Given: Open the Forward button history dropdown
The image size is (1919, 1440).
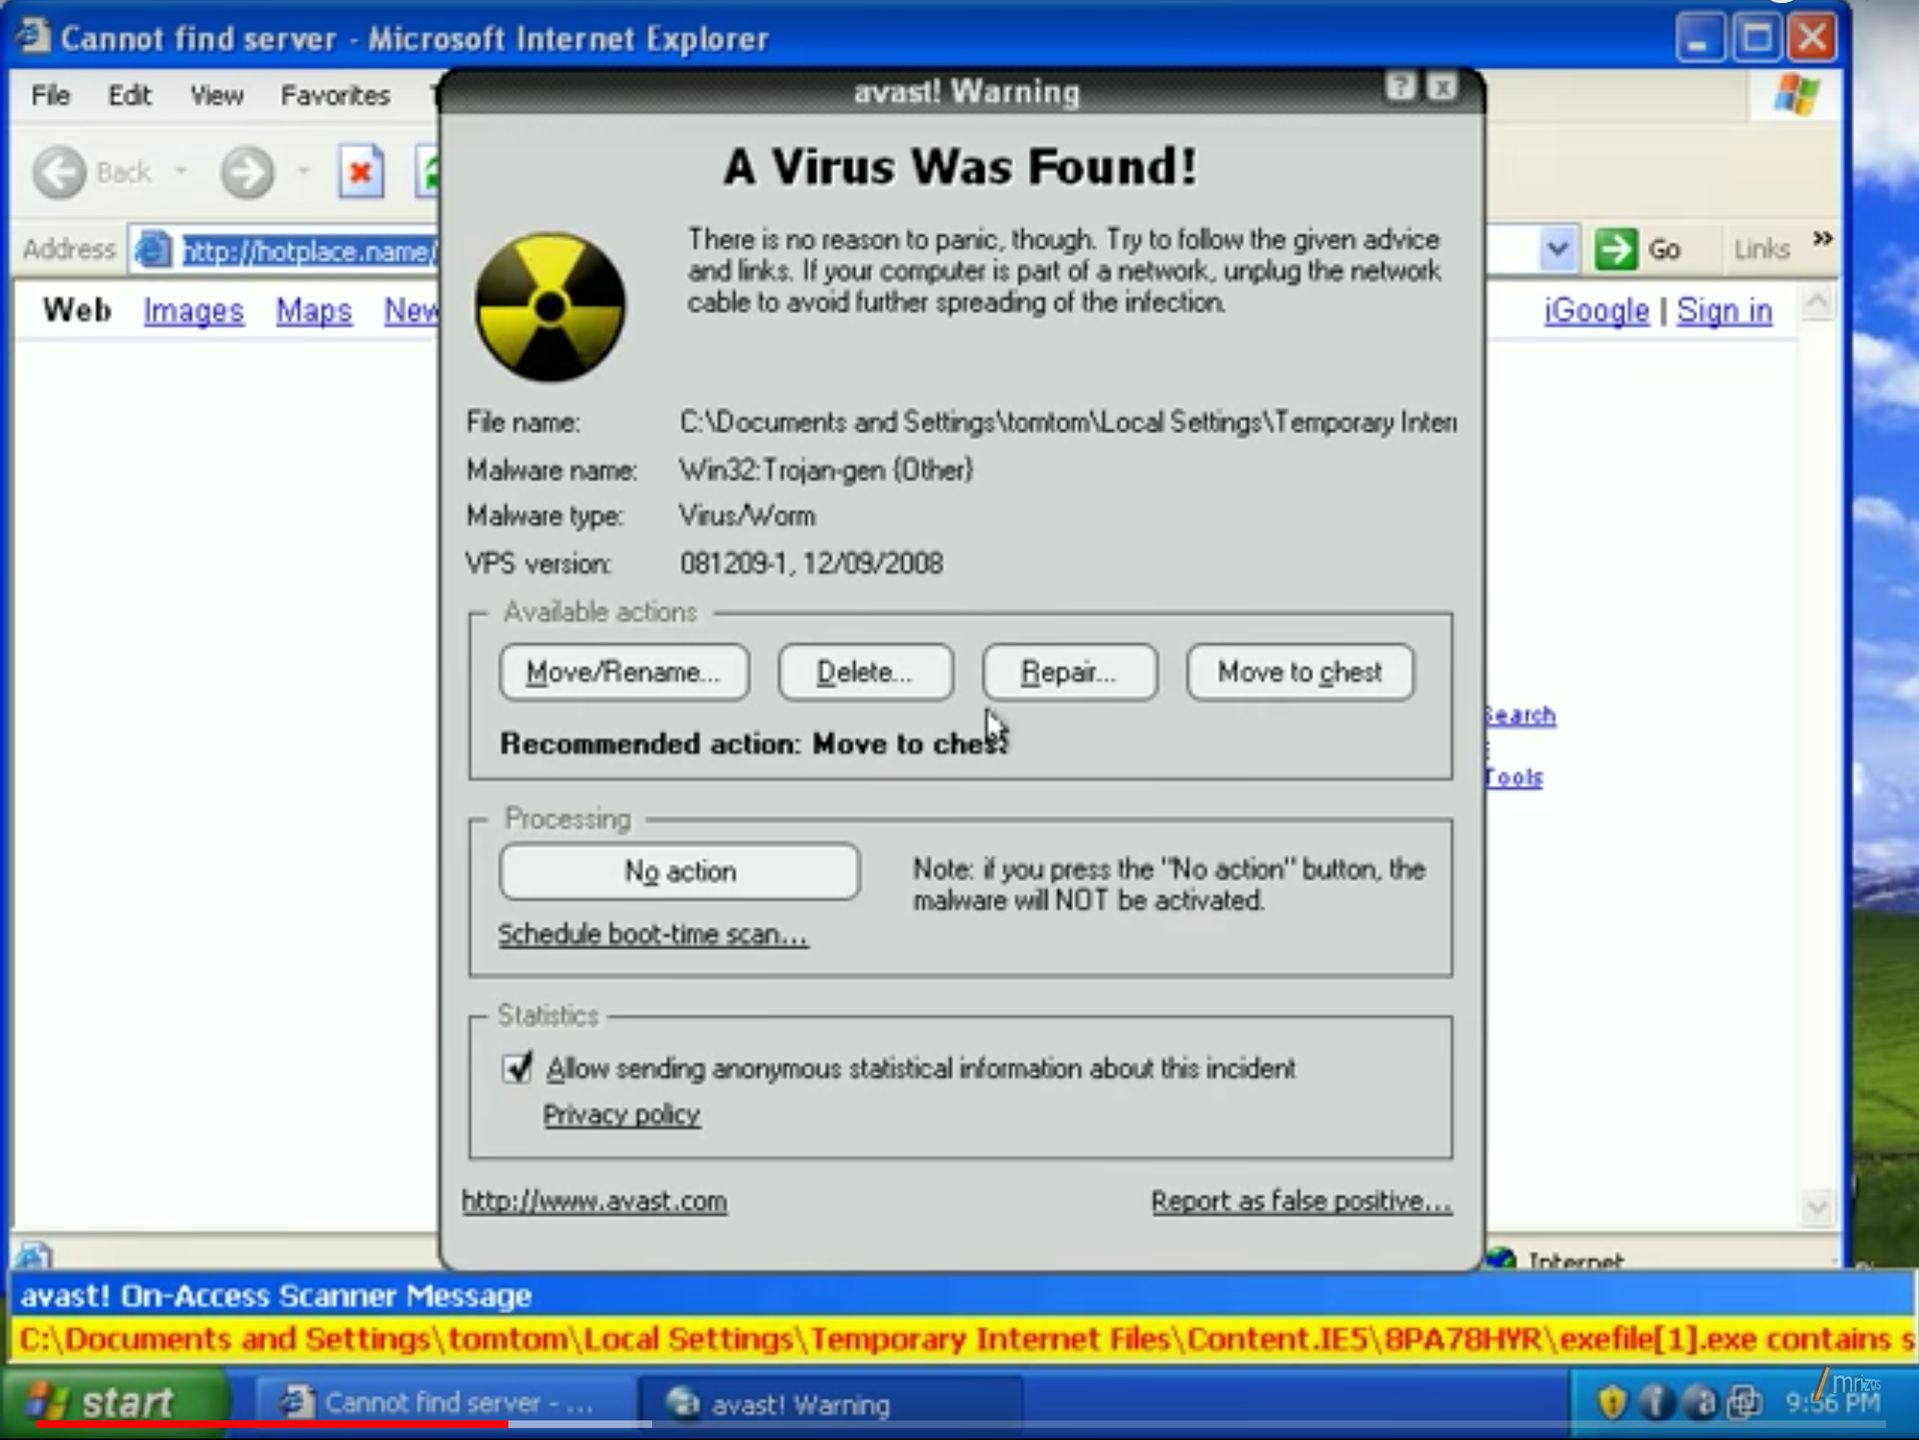Looking at the screenshot, I should tap(303, 172).
